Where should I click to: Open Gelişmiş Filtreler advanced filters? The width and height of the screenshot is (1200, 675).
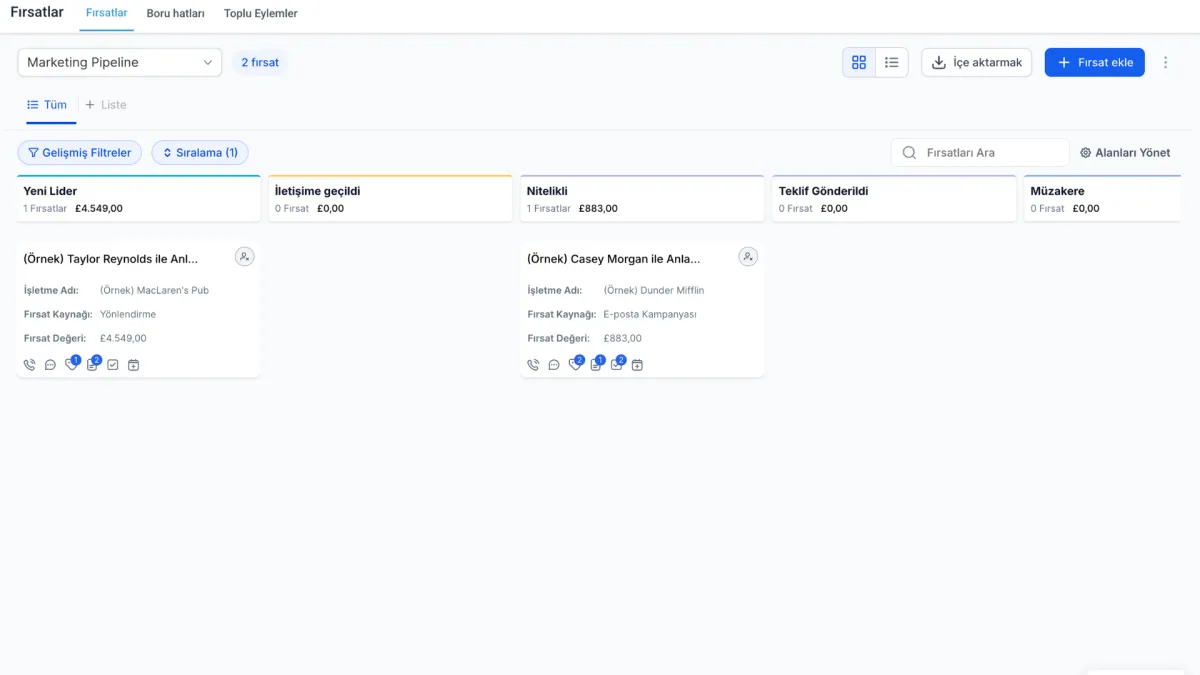79,153
